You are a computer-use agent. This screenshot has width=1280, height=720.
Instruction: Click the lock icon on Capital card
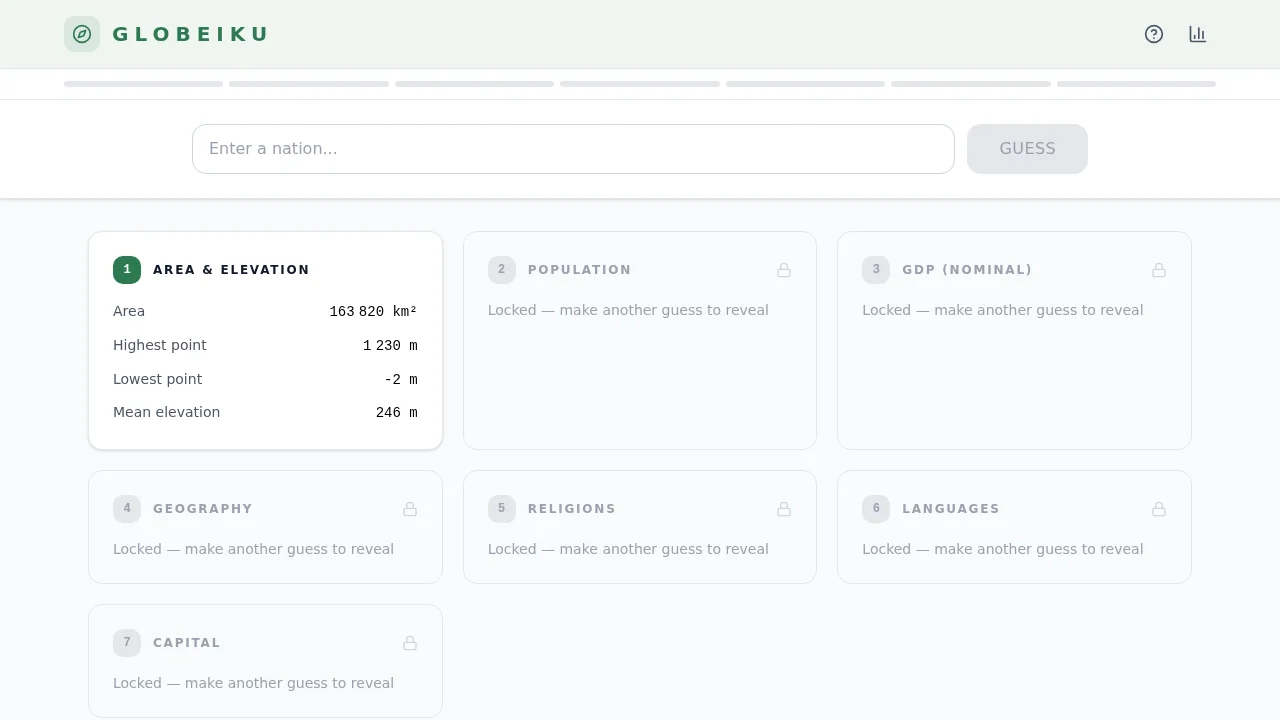click(x=410, y=643)
